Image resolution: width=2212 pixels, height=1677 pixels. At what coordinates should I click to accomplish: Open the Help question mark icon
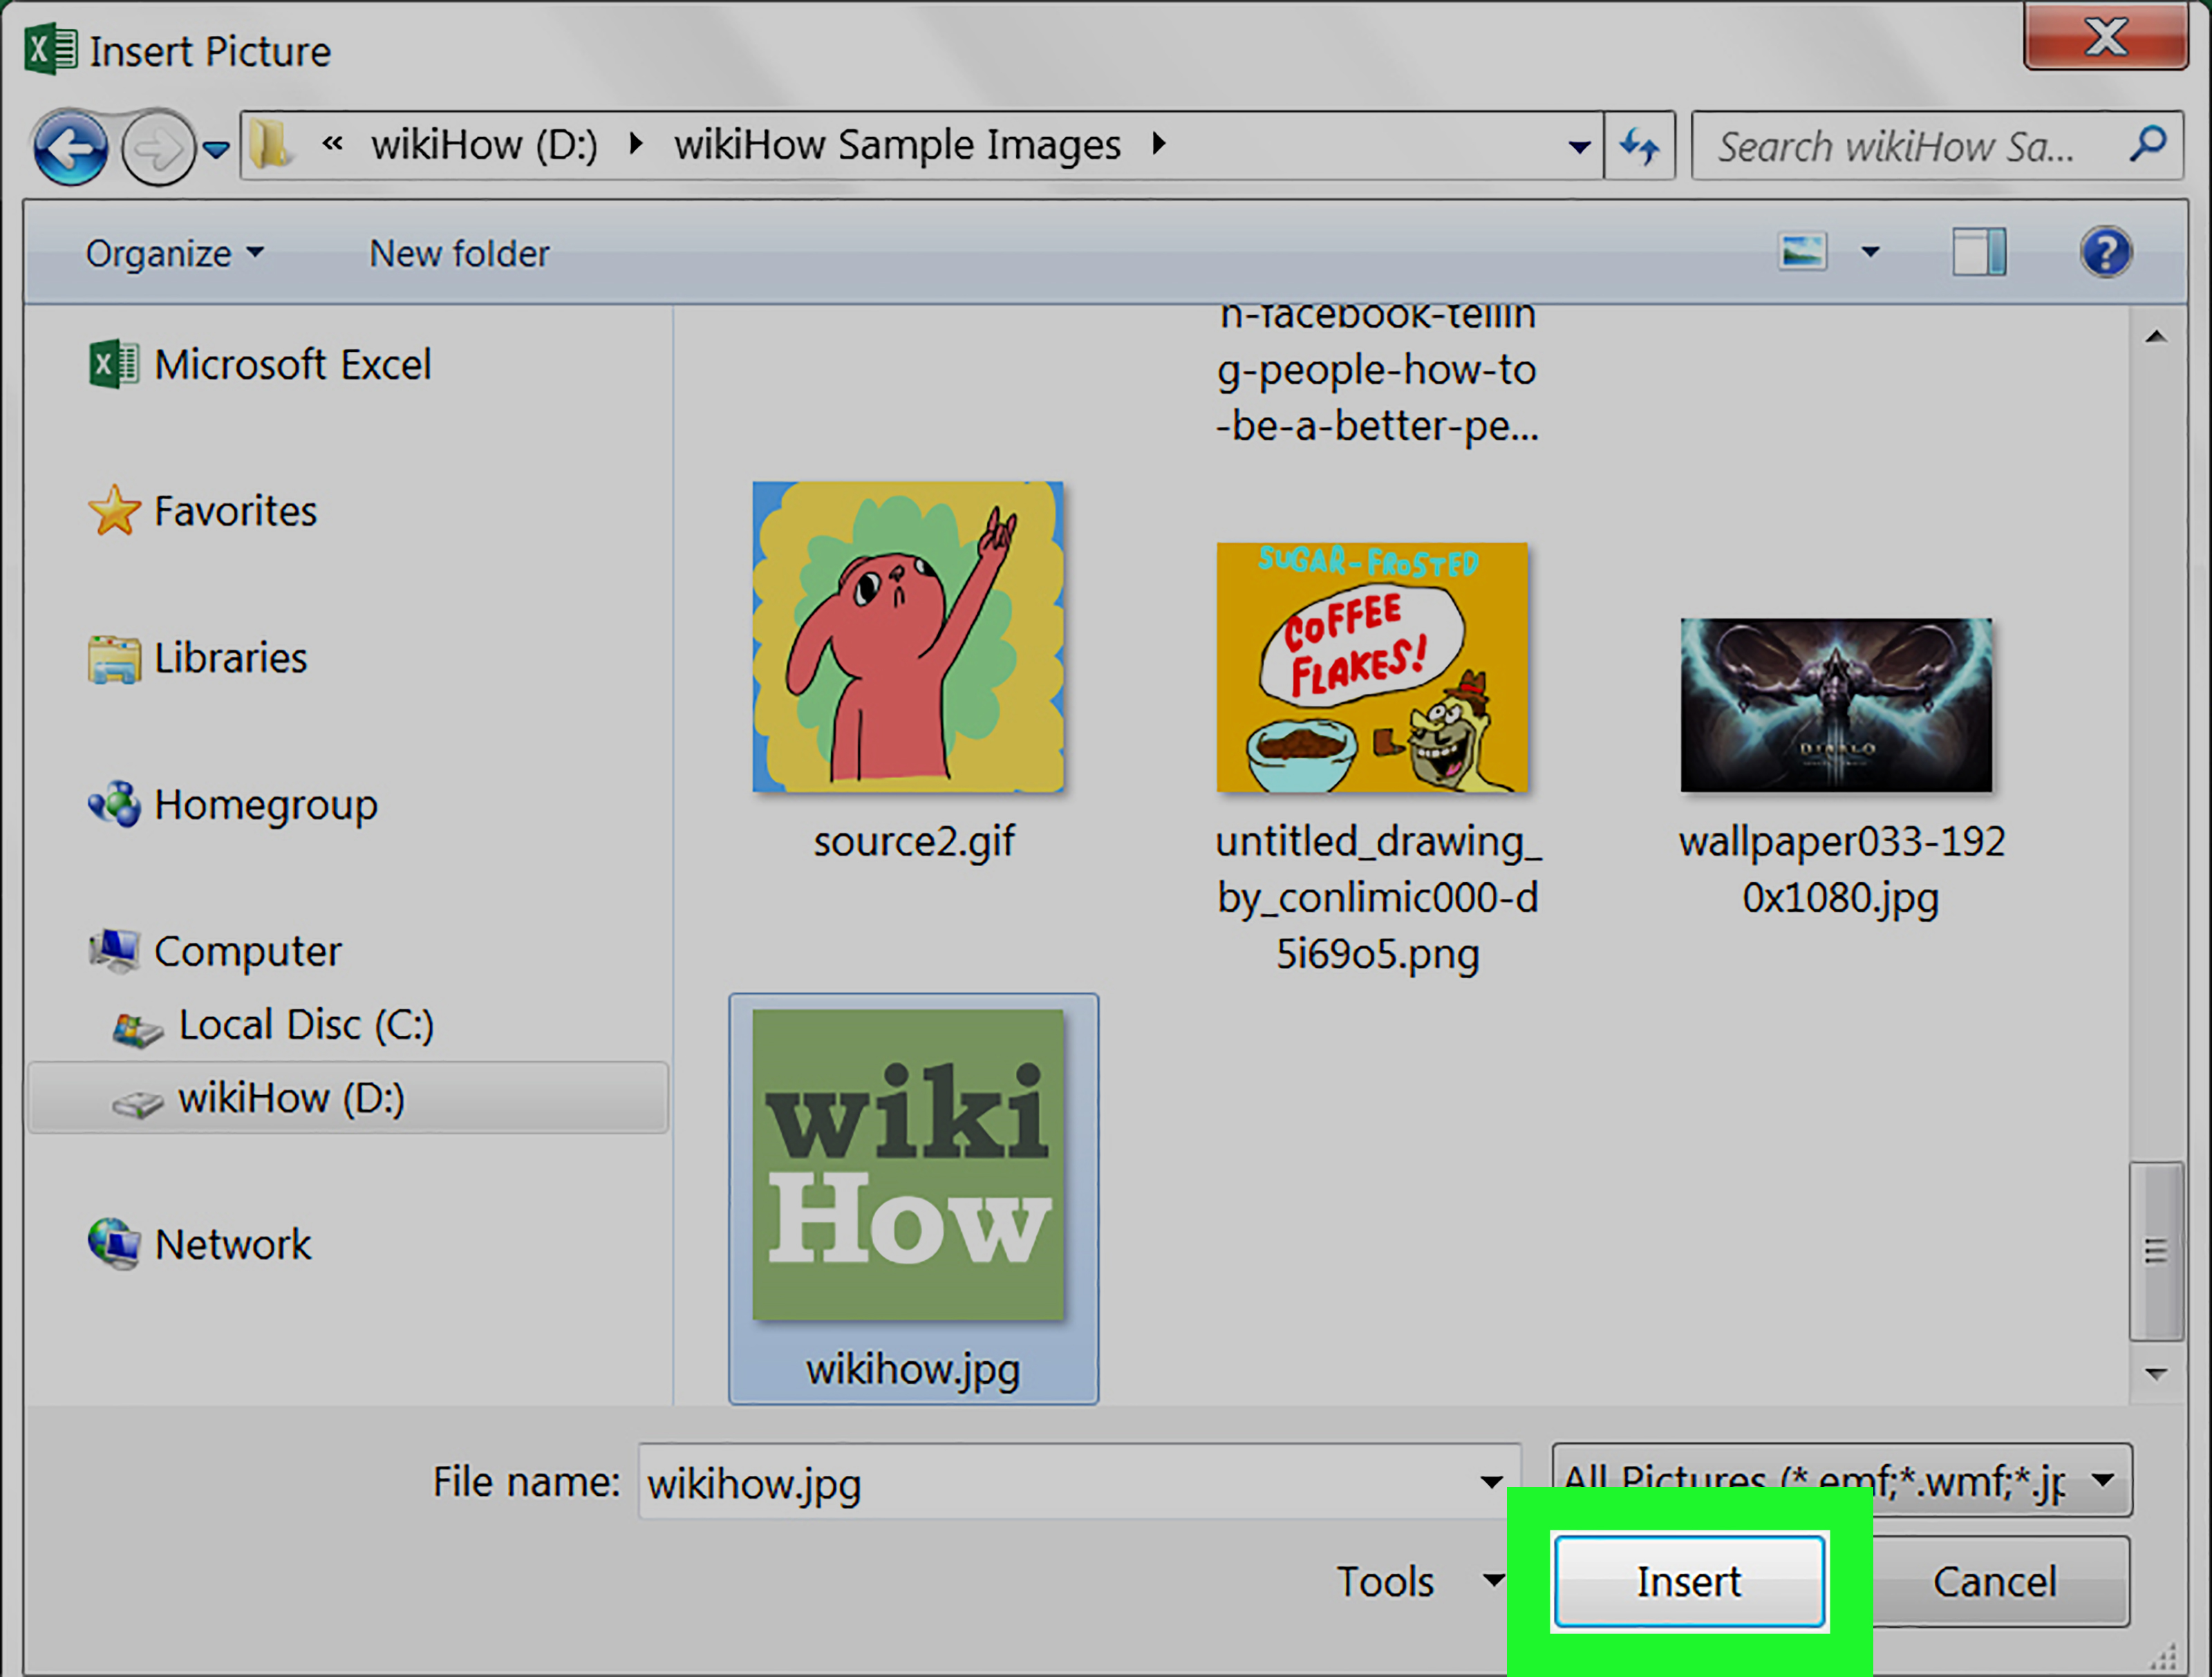point(2106,252)
